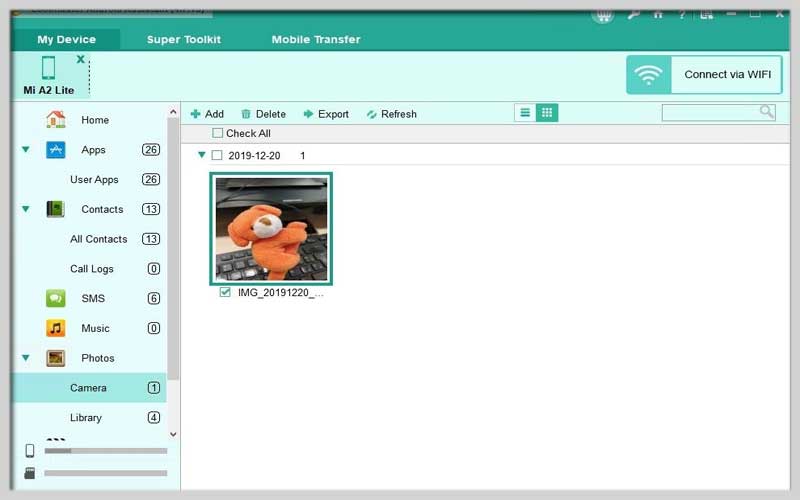Click the phone storage usage bar
800x500 pixels.
106,451
